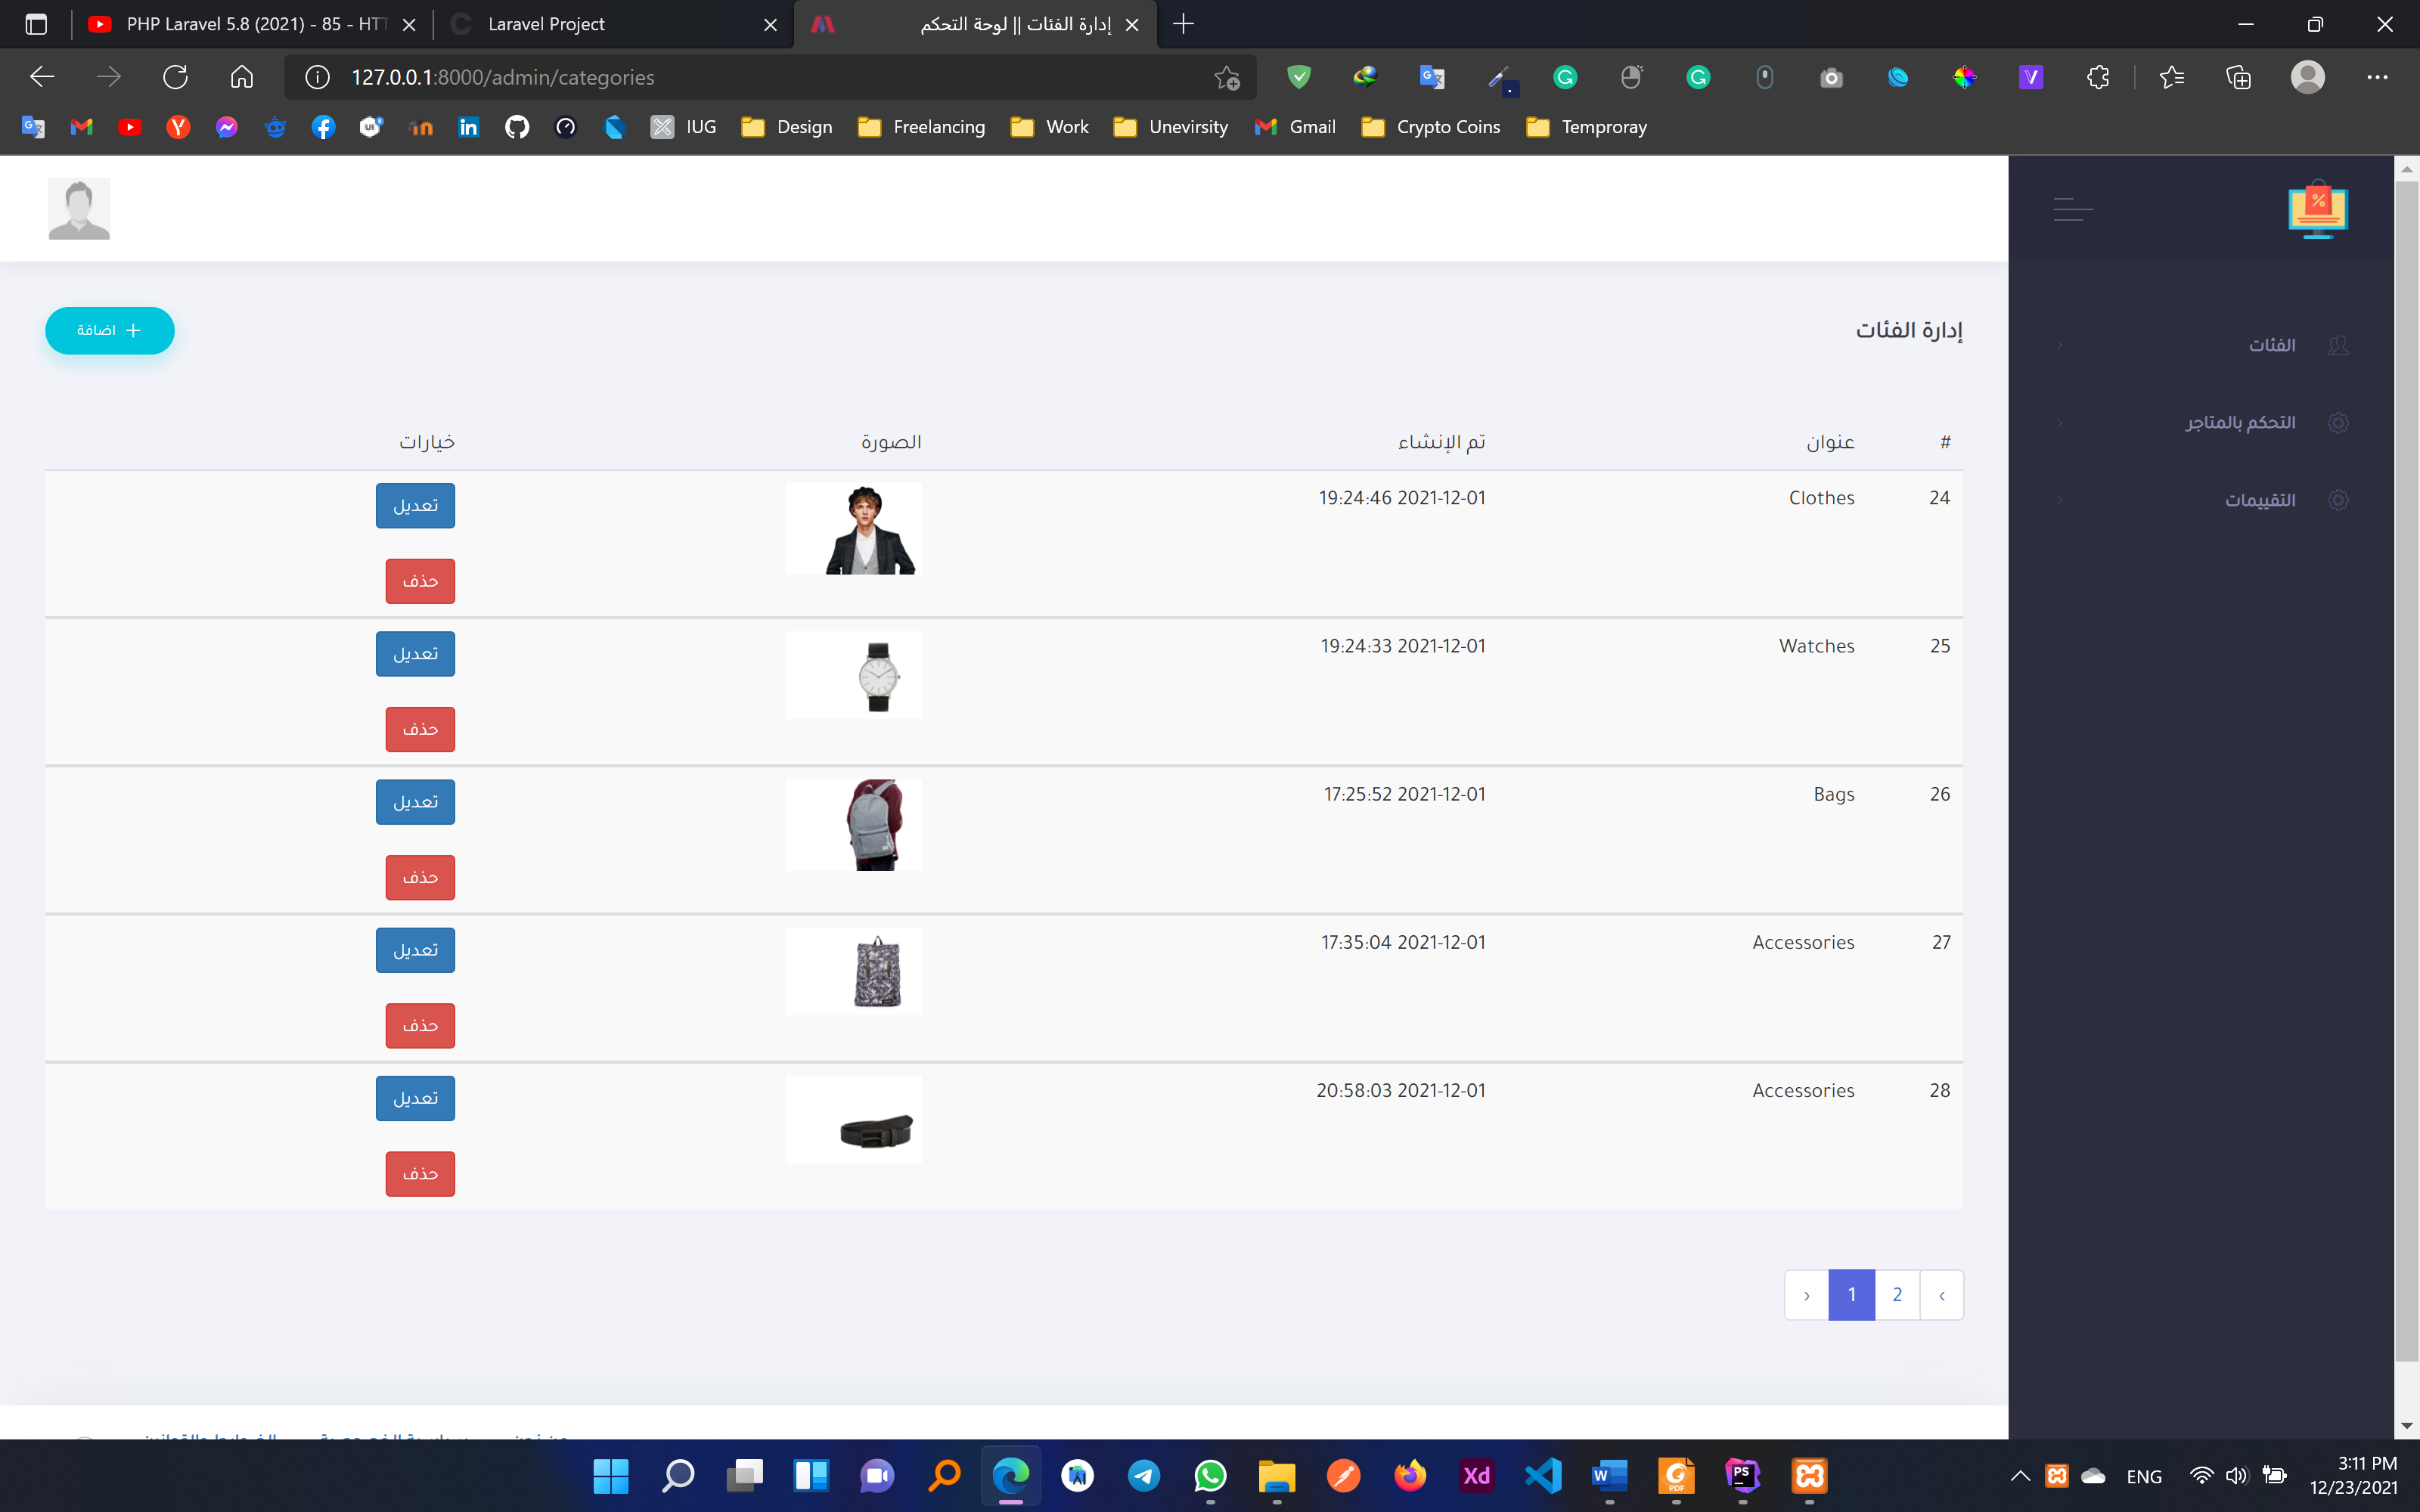Viewport: 2420px width, 1512px height.
Task: Click the discount dashboard logo icon
Action: tap(2318, 209)
